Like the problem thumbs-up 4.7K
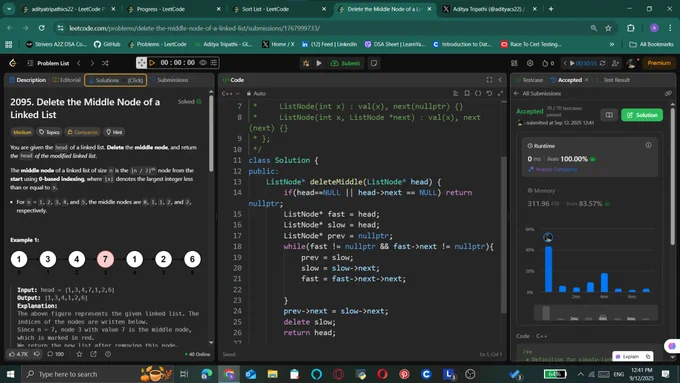 coord(18,354)
